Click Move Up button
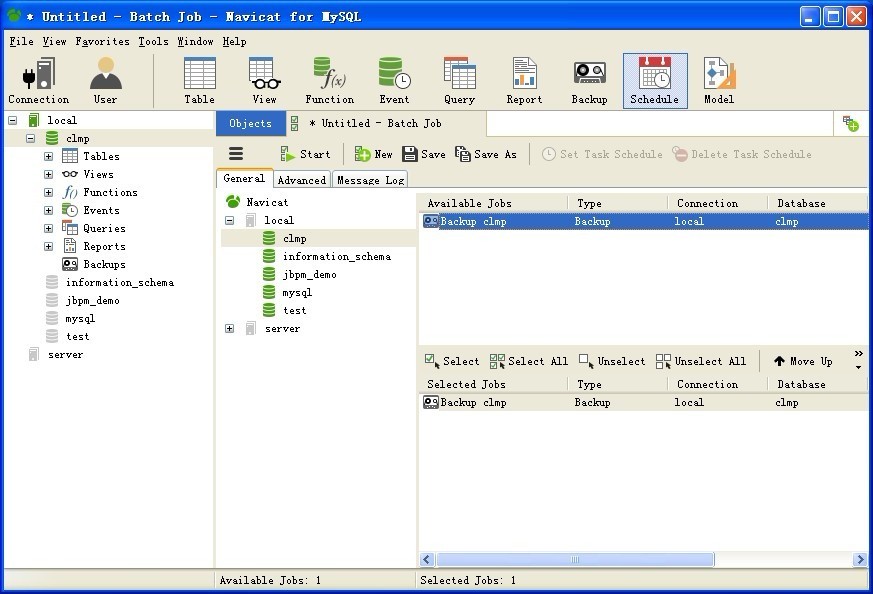 803,361
